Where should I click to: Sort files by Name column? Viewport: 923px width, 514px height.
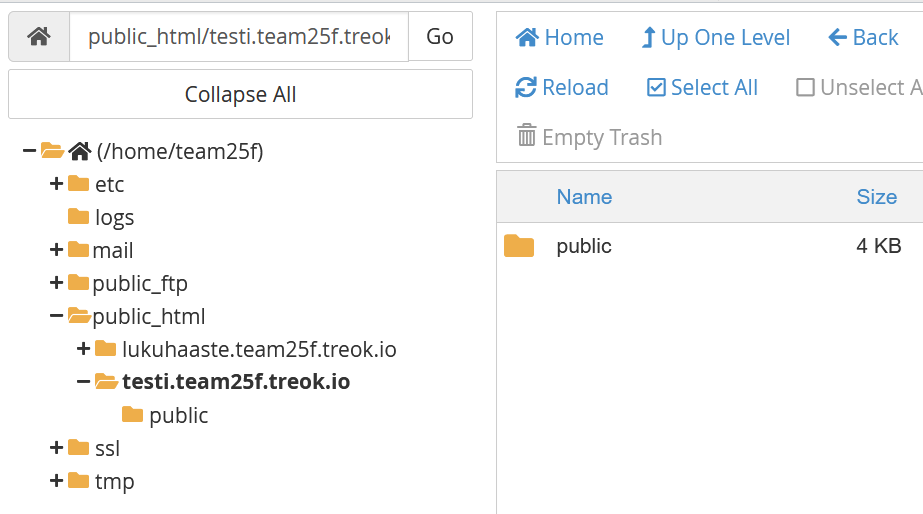[584, 197]
